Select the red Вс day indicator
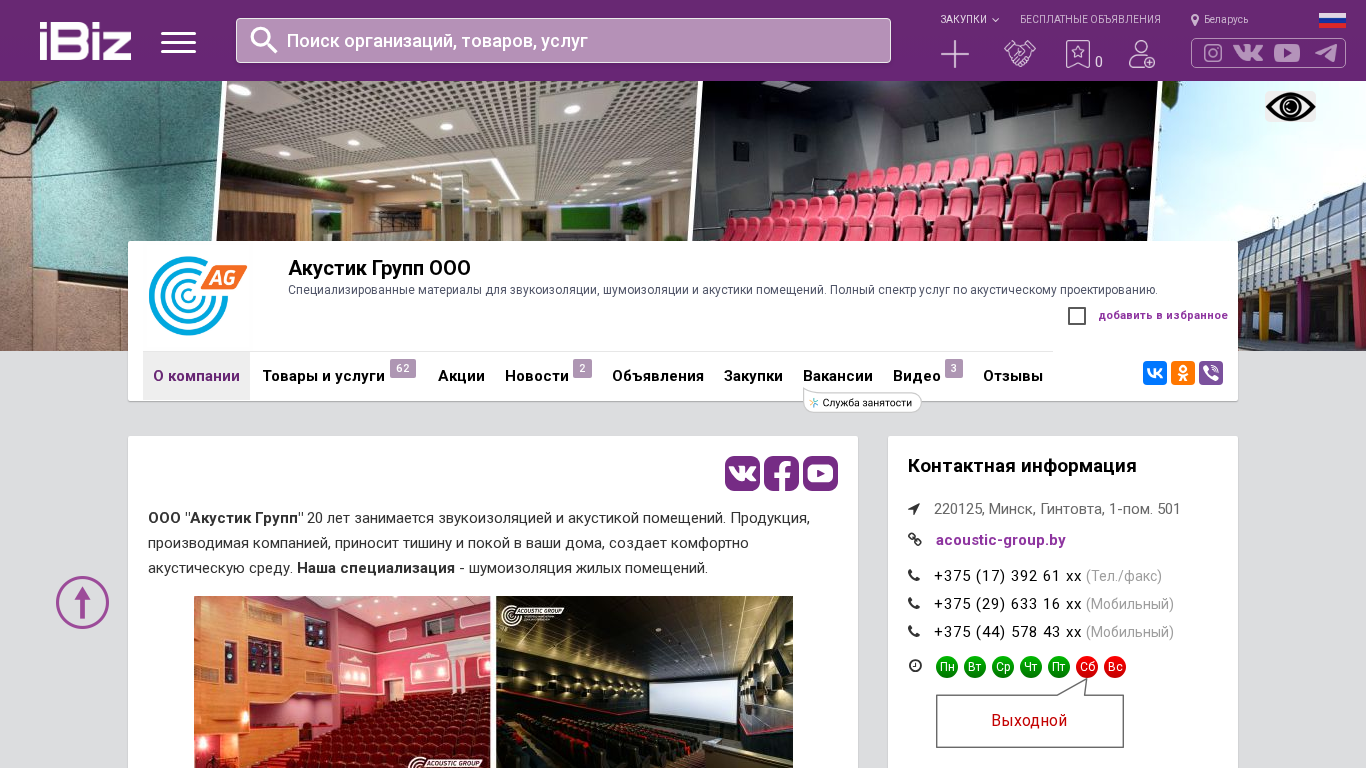1366x768 pixels. click(x=1115, y=667)
